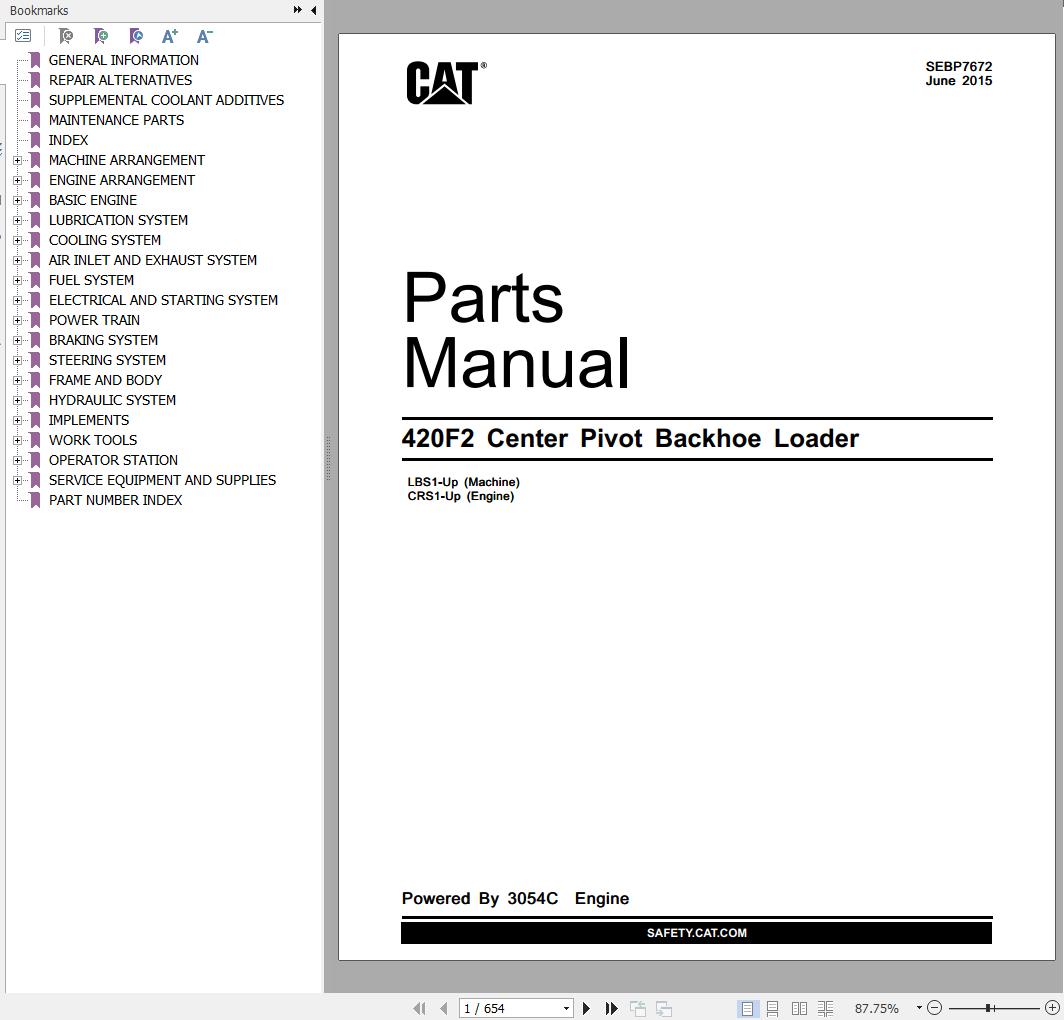Open the bookmark options icon
Viewport: 1064px width, 1020px height.
24,35
